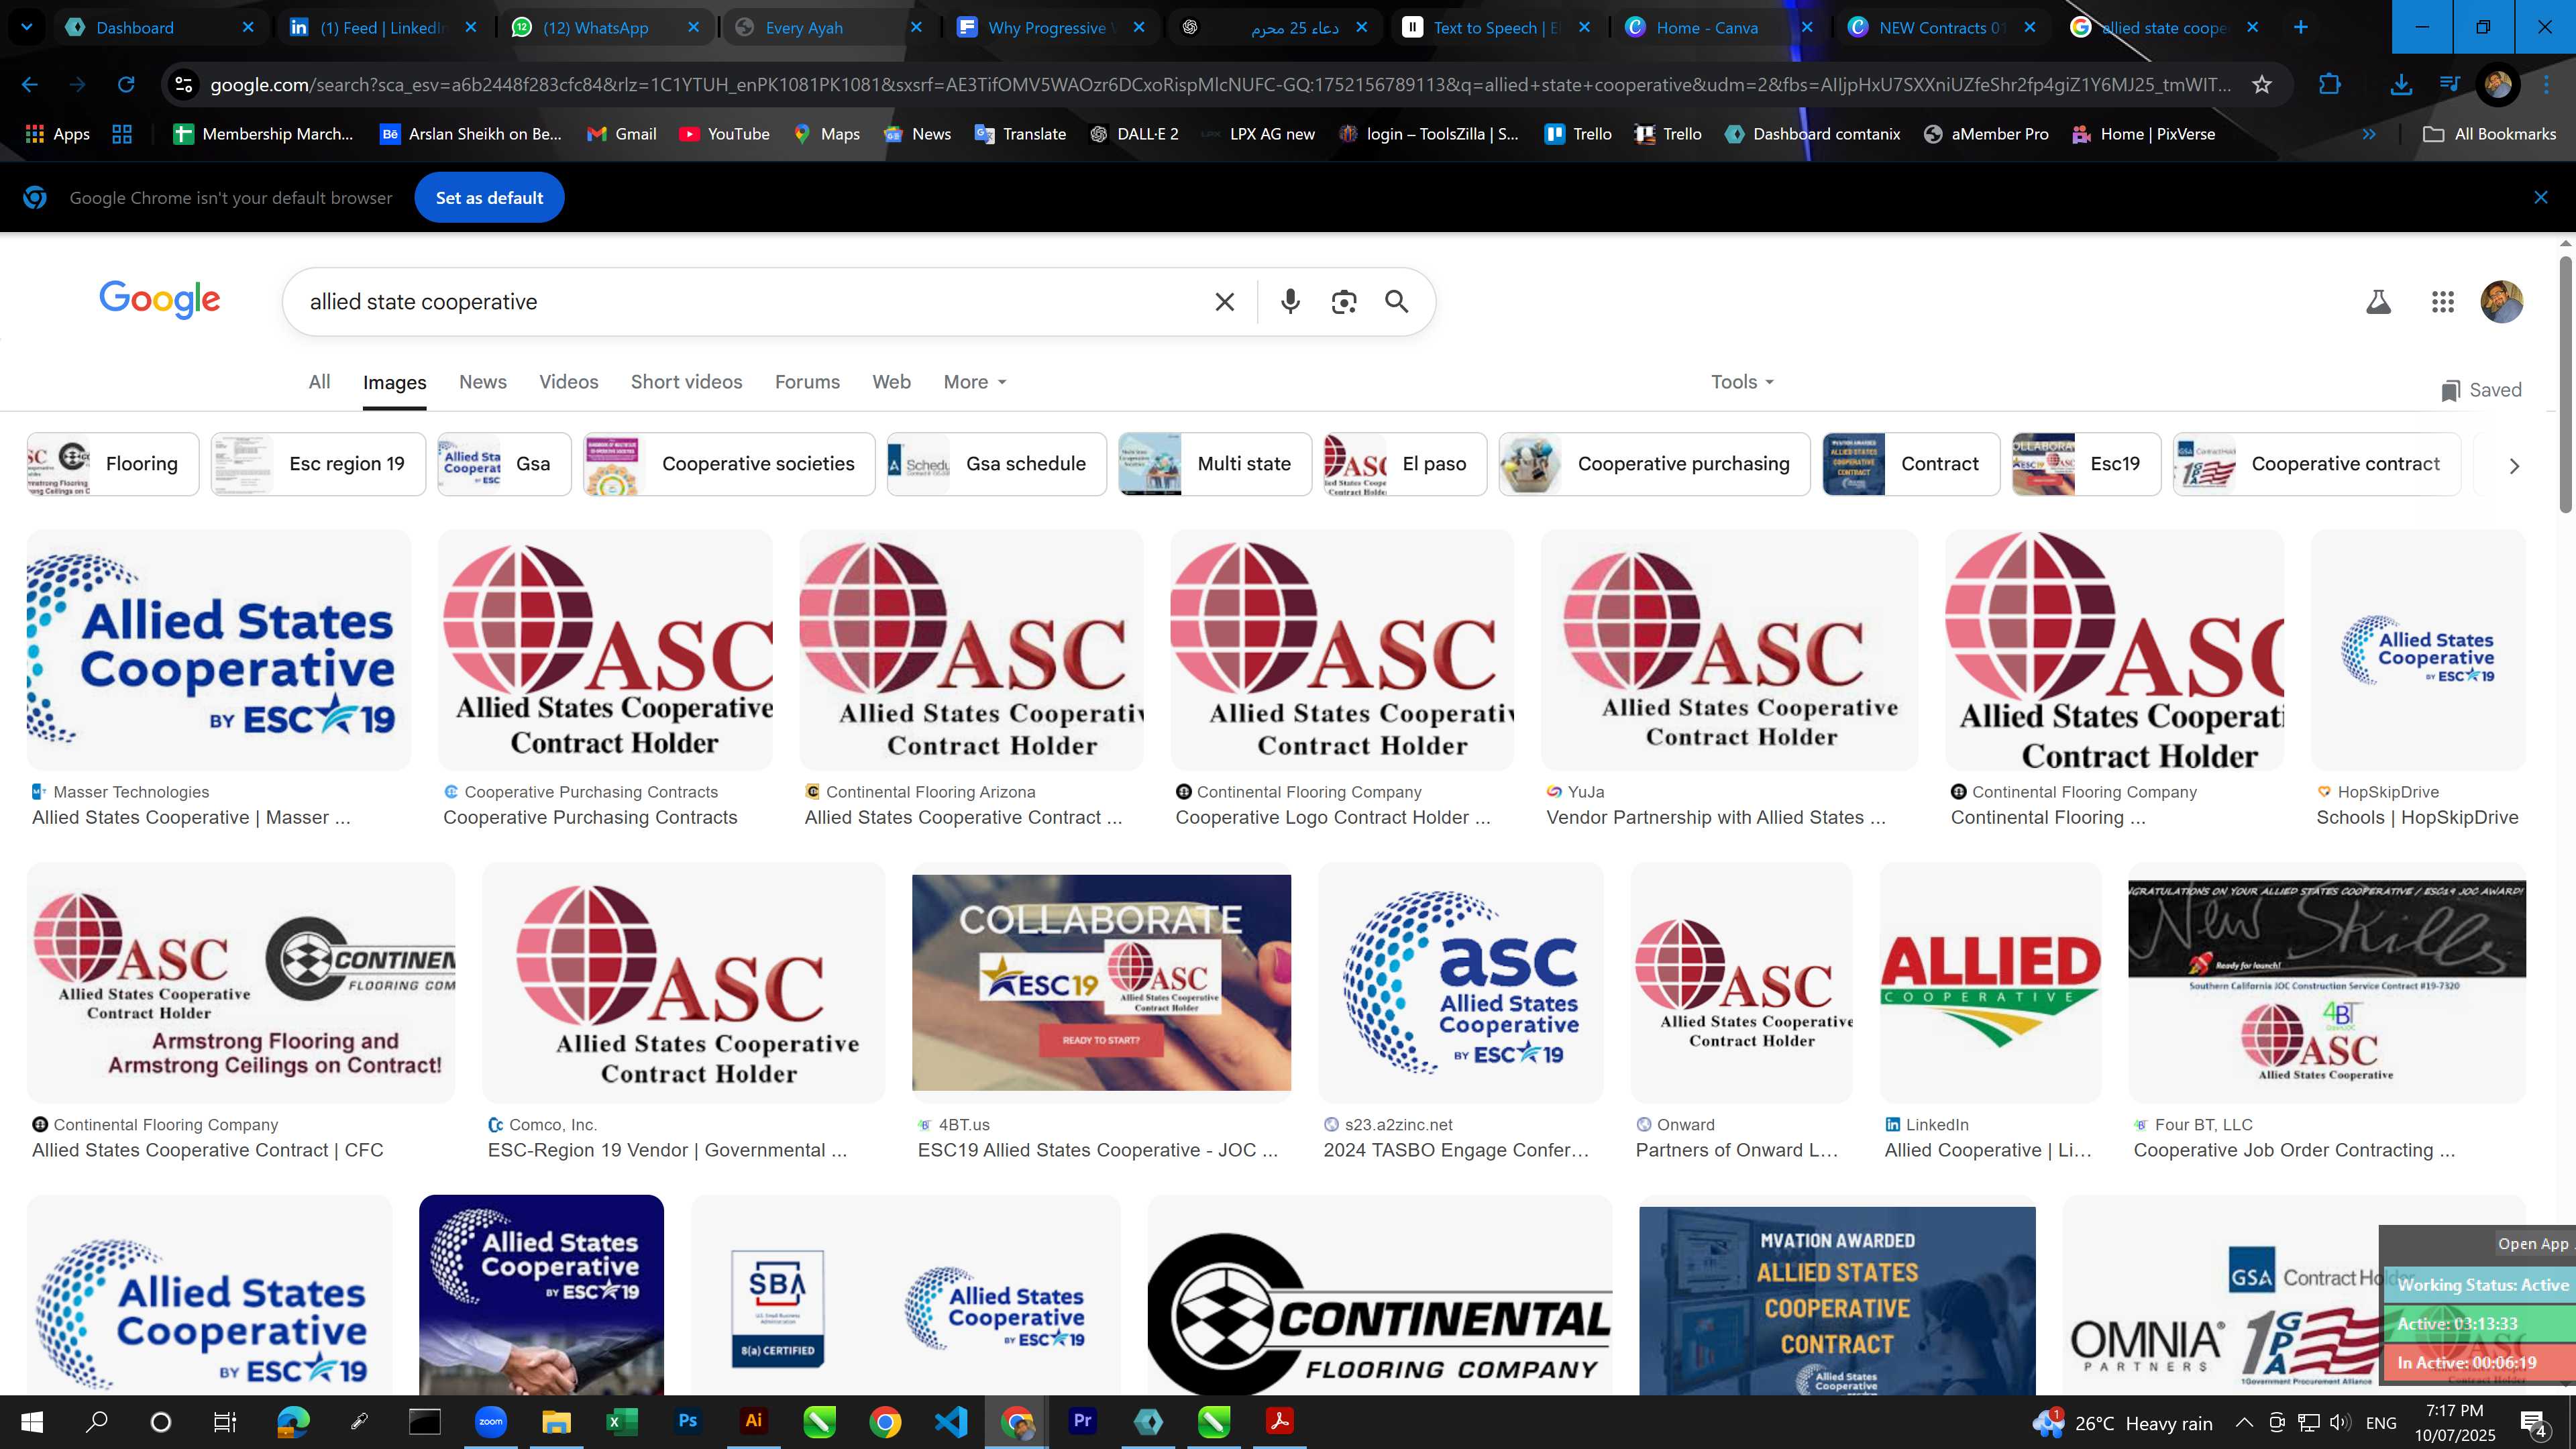Open the COLLABORATE ESC19 image thumbnail

(x=1101, y=982)
